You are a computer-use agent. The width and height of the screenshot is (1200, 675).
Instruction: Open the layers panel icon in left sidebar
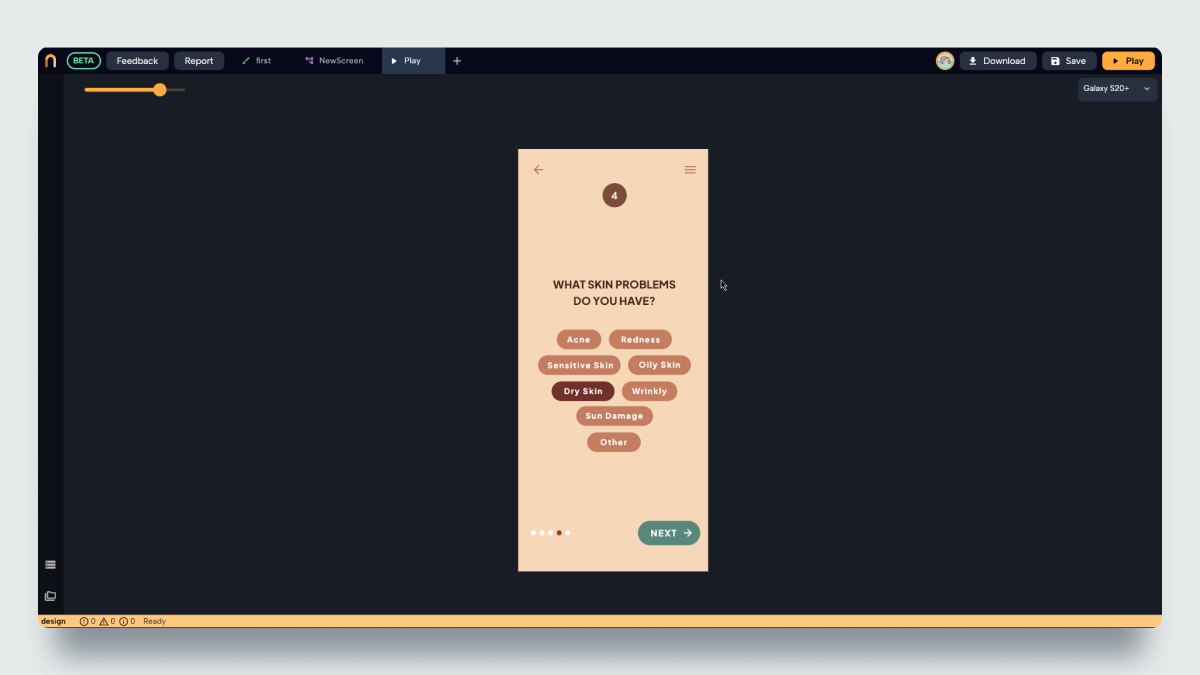pos(50,596)
